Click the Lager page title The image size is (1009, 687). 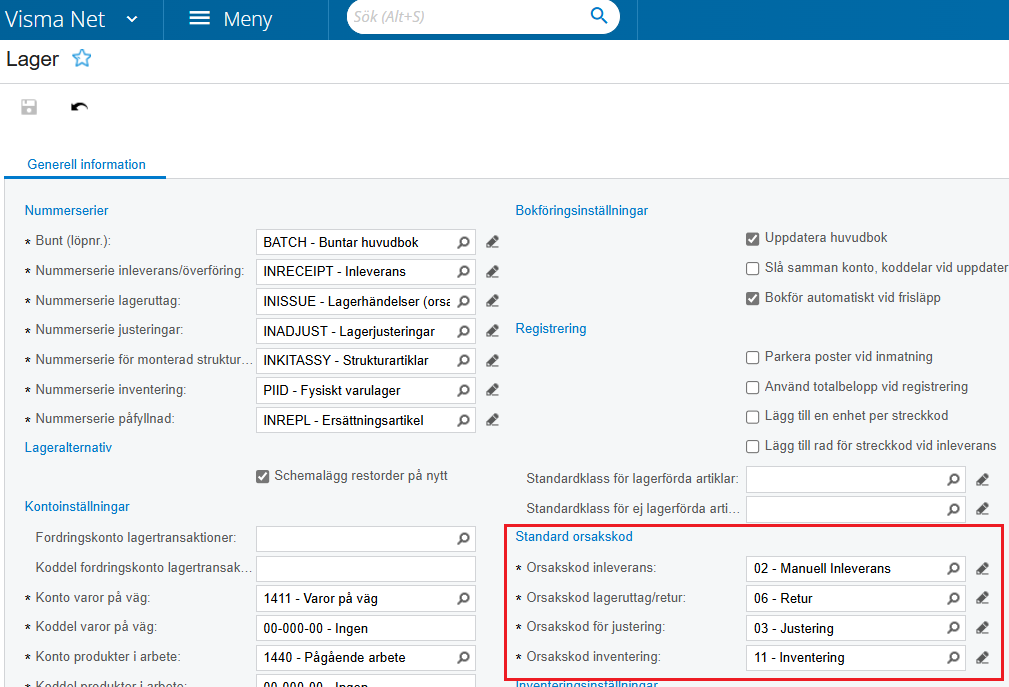[x=32, y=59]
